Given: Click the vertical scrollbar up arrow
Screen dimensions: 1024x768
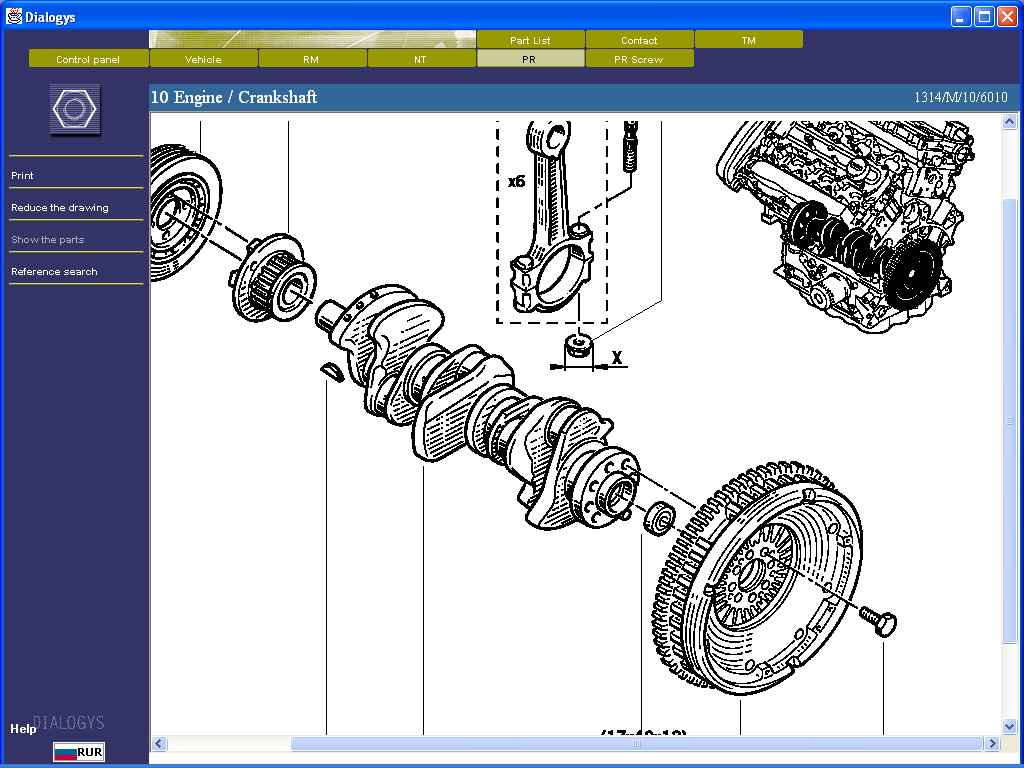Looking at the screenshot, I should click(1009, 121).
